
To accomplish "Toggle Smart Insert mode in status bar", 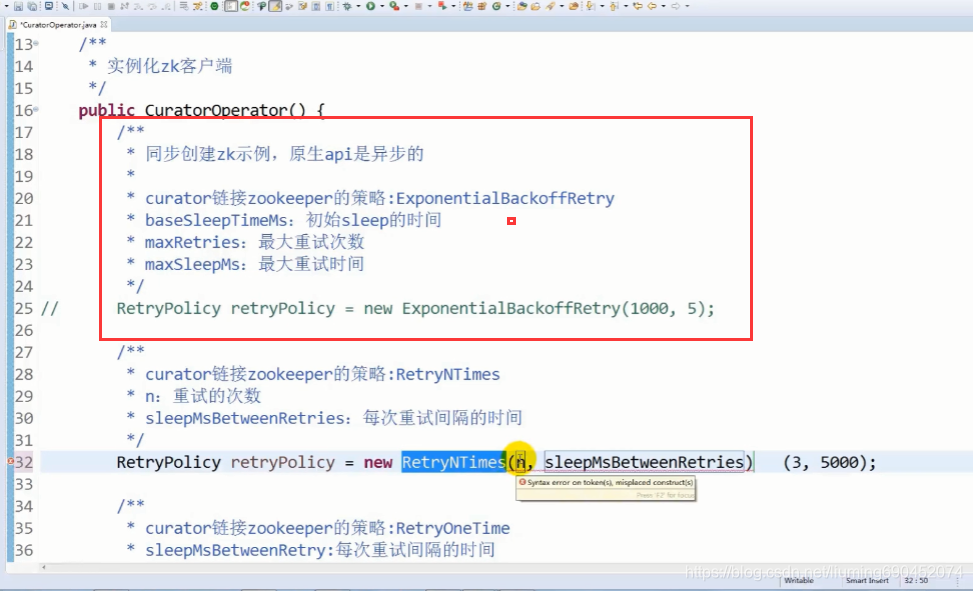I will pos(866,580).
